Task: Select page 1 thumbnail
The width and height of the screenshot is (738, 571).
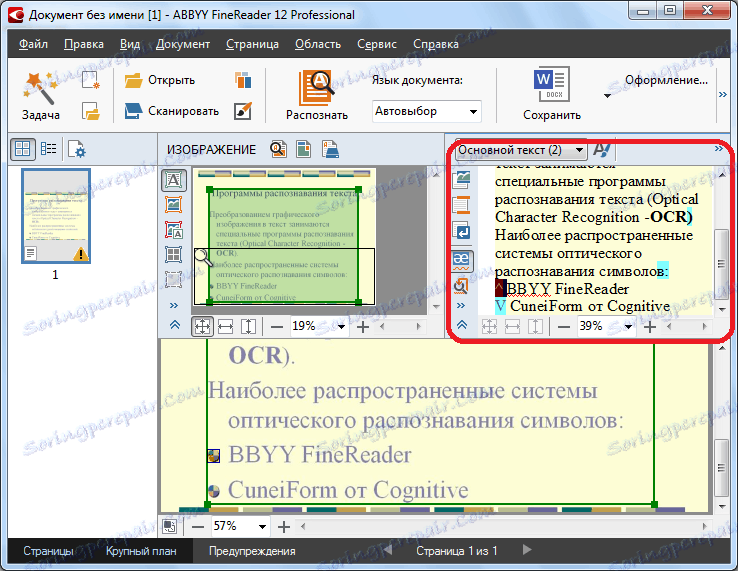Action: coord(56,218)
